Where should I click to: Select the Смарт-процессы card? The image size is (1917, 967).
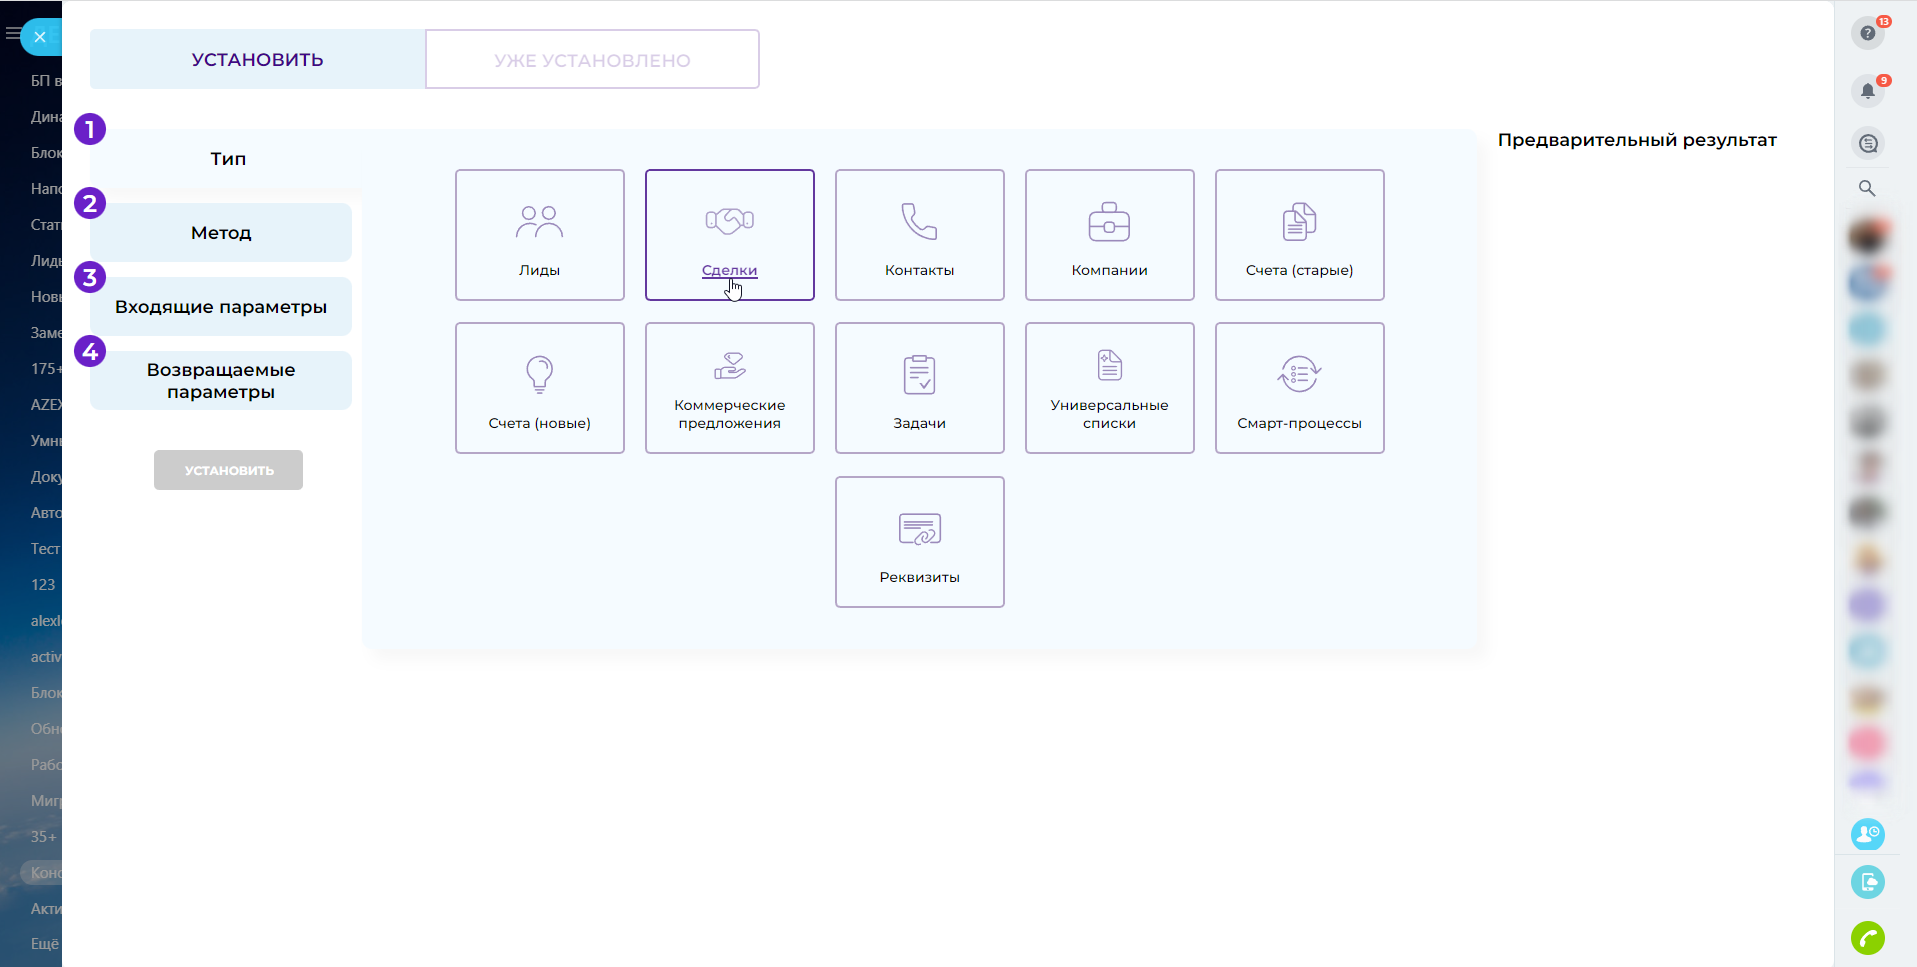(1299, 388)
